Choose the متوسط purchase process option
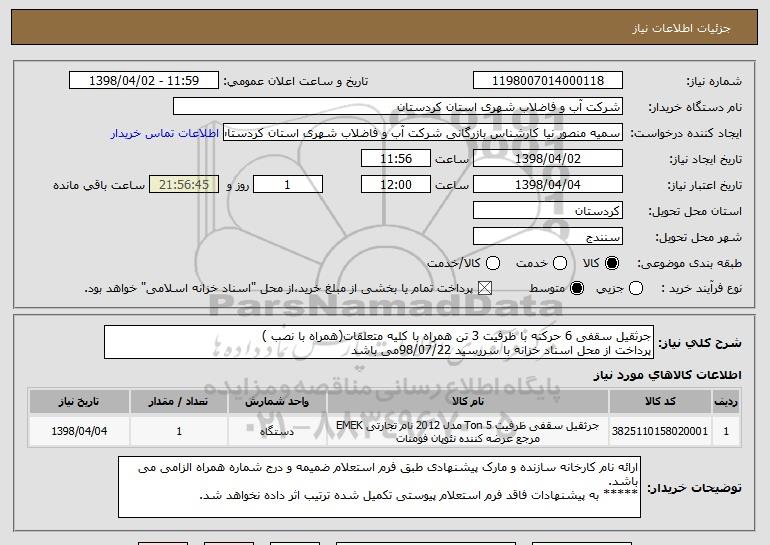Screen dimensions: 770x545 tap(577, 288)
